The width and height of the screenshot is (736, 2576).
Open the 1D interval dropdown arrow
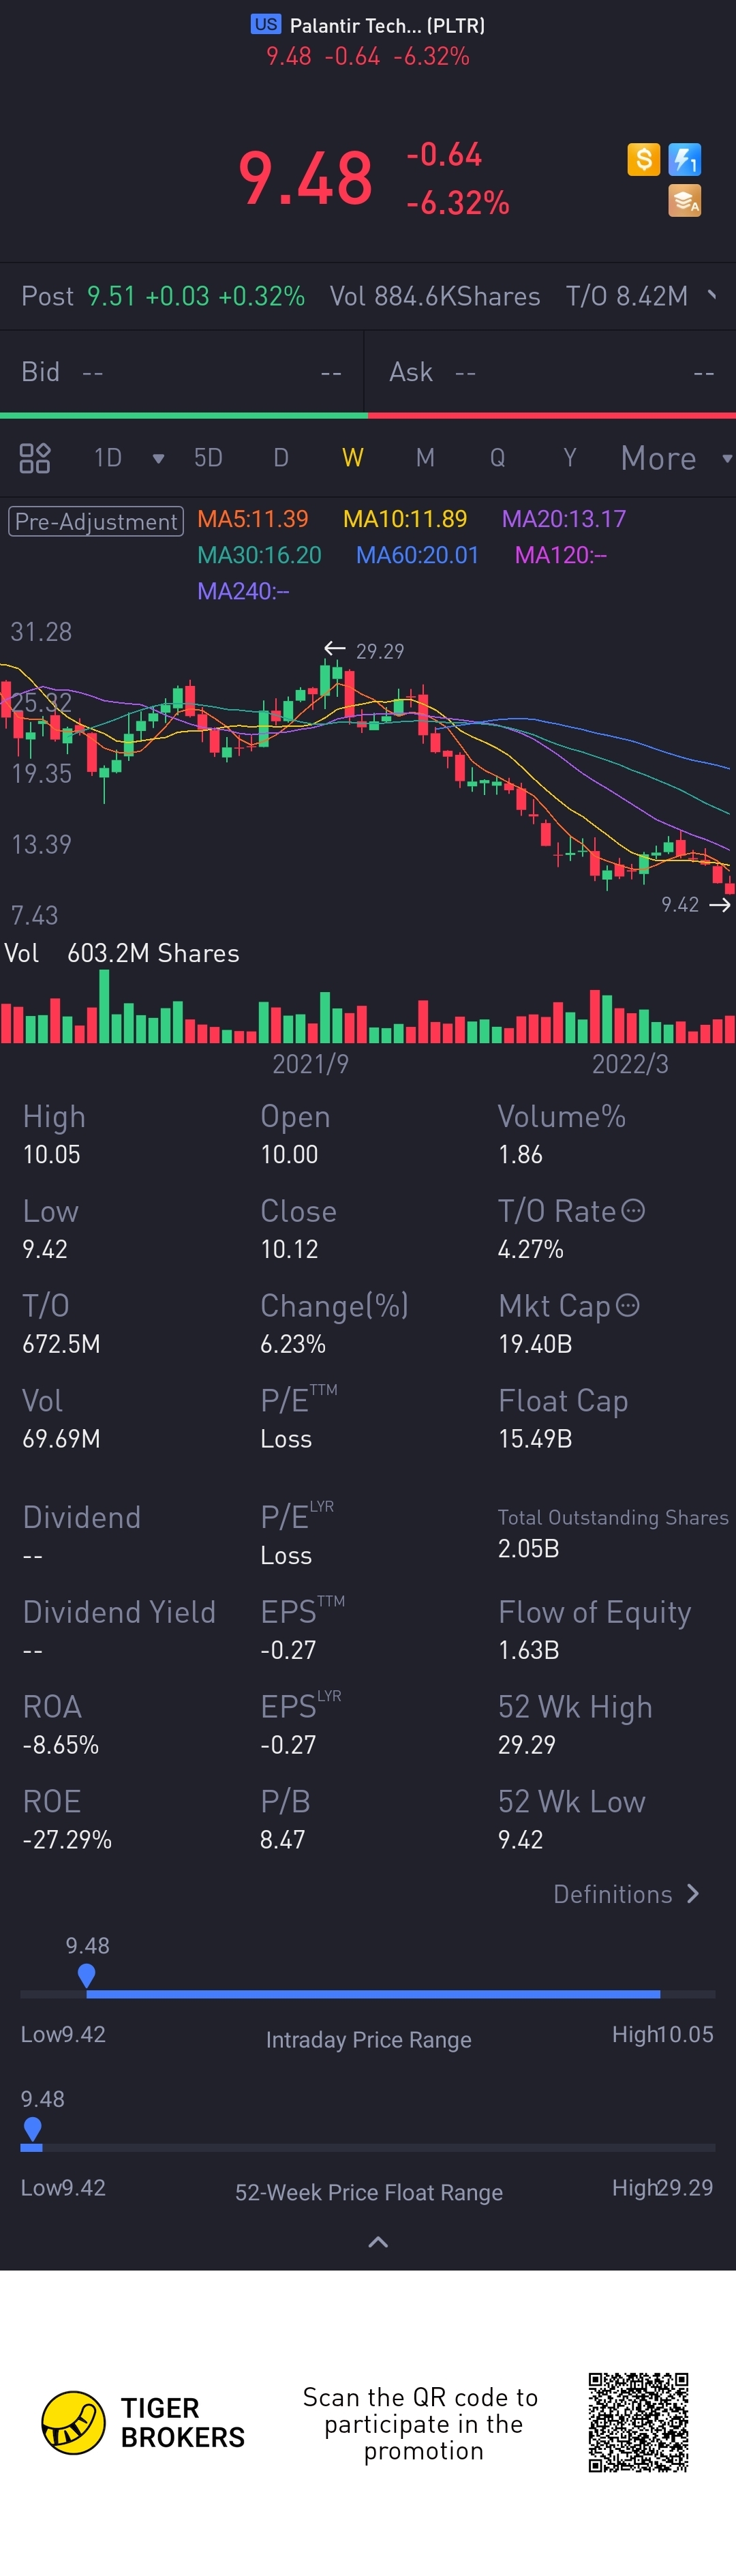pyautogui.click(x=158, y=459)
